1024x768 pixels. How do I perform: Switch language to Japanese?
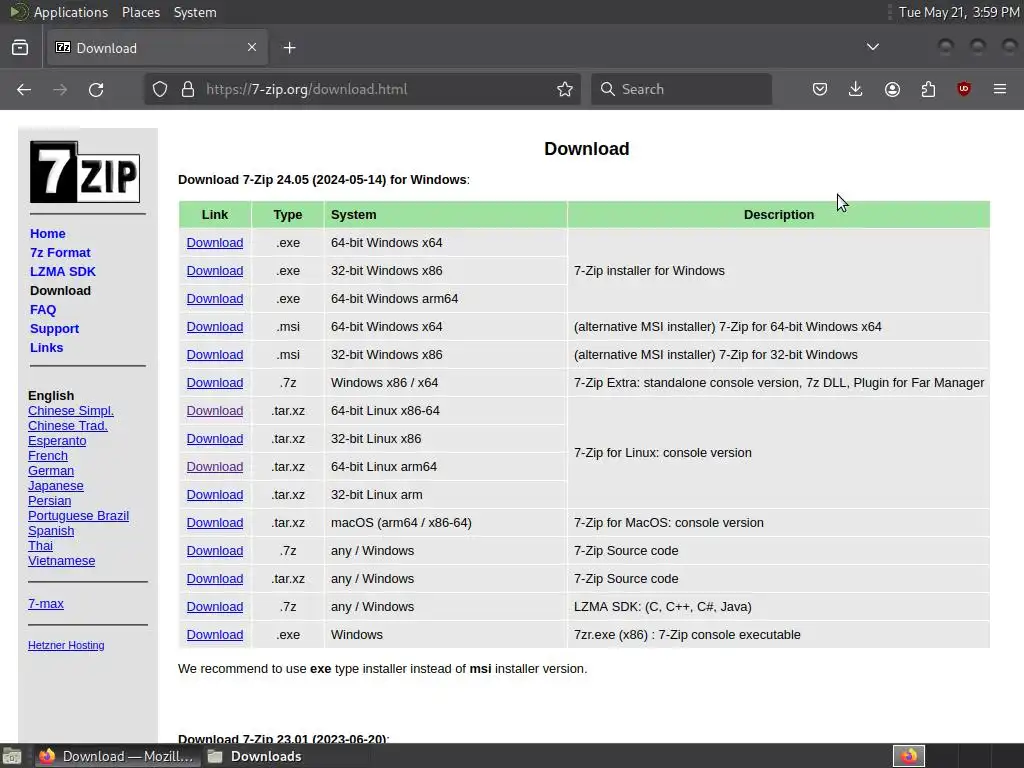[56, 486]
